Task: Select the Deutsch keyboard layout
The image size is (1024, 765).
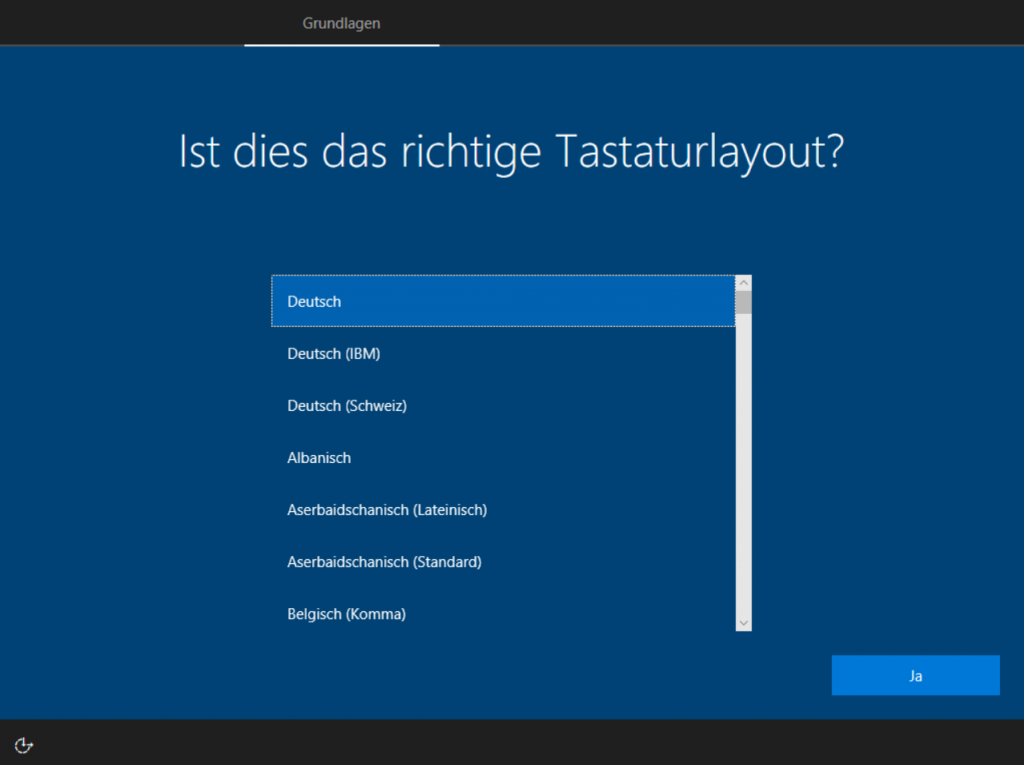Action: [x=503, y=301]
